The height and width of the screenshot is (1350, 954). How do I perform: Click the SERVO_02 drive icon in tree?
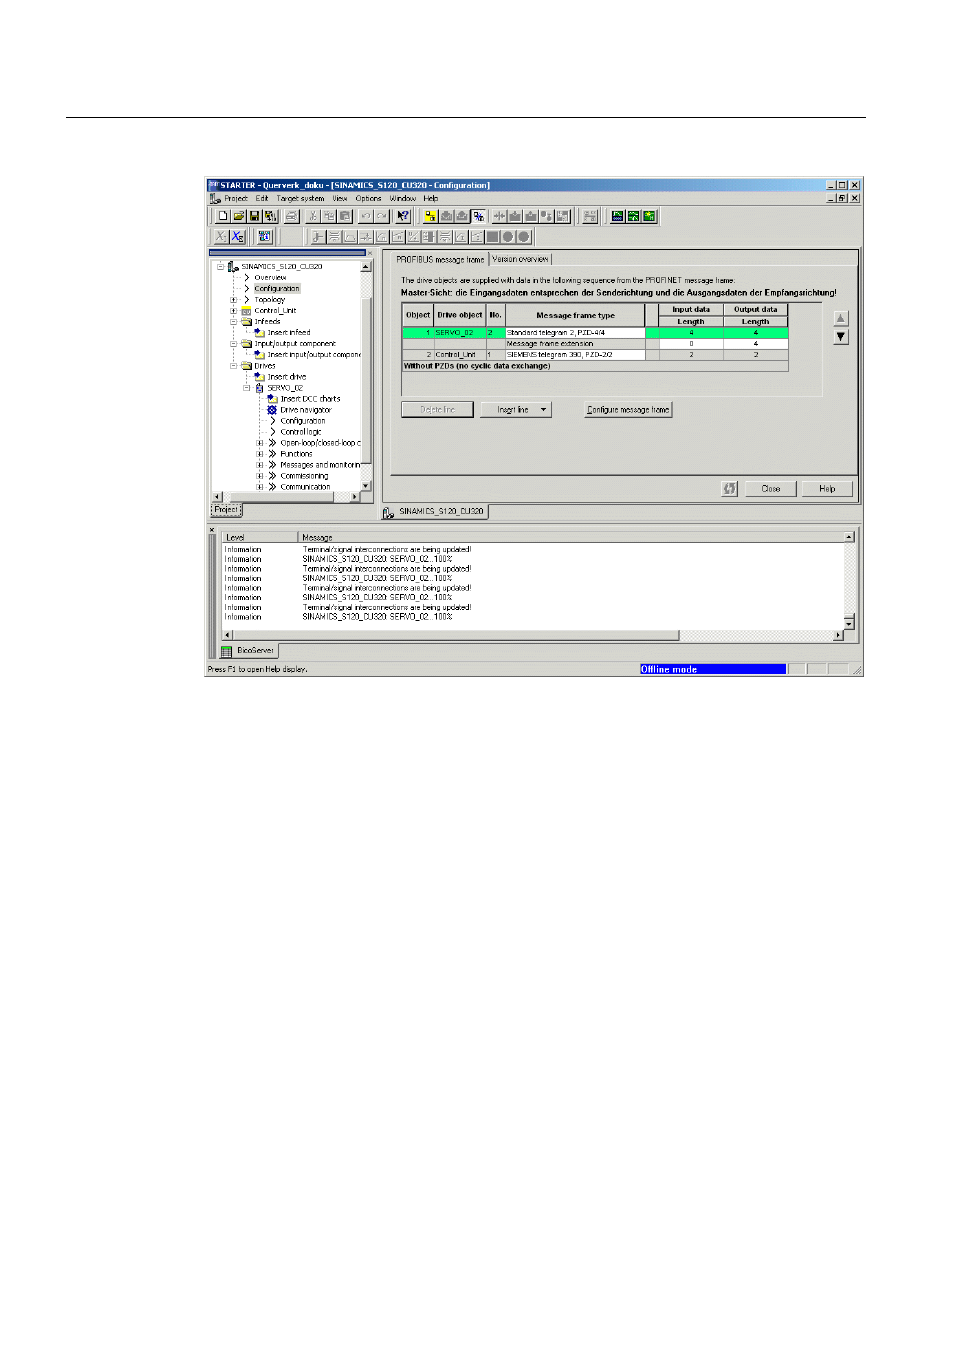coord(260,388)
